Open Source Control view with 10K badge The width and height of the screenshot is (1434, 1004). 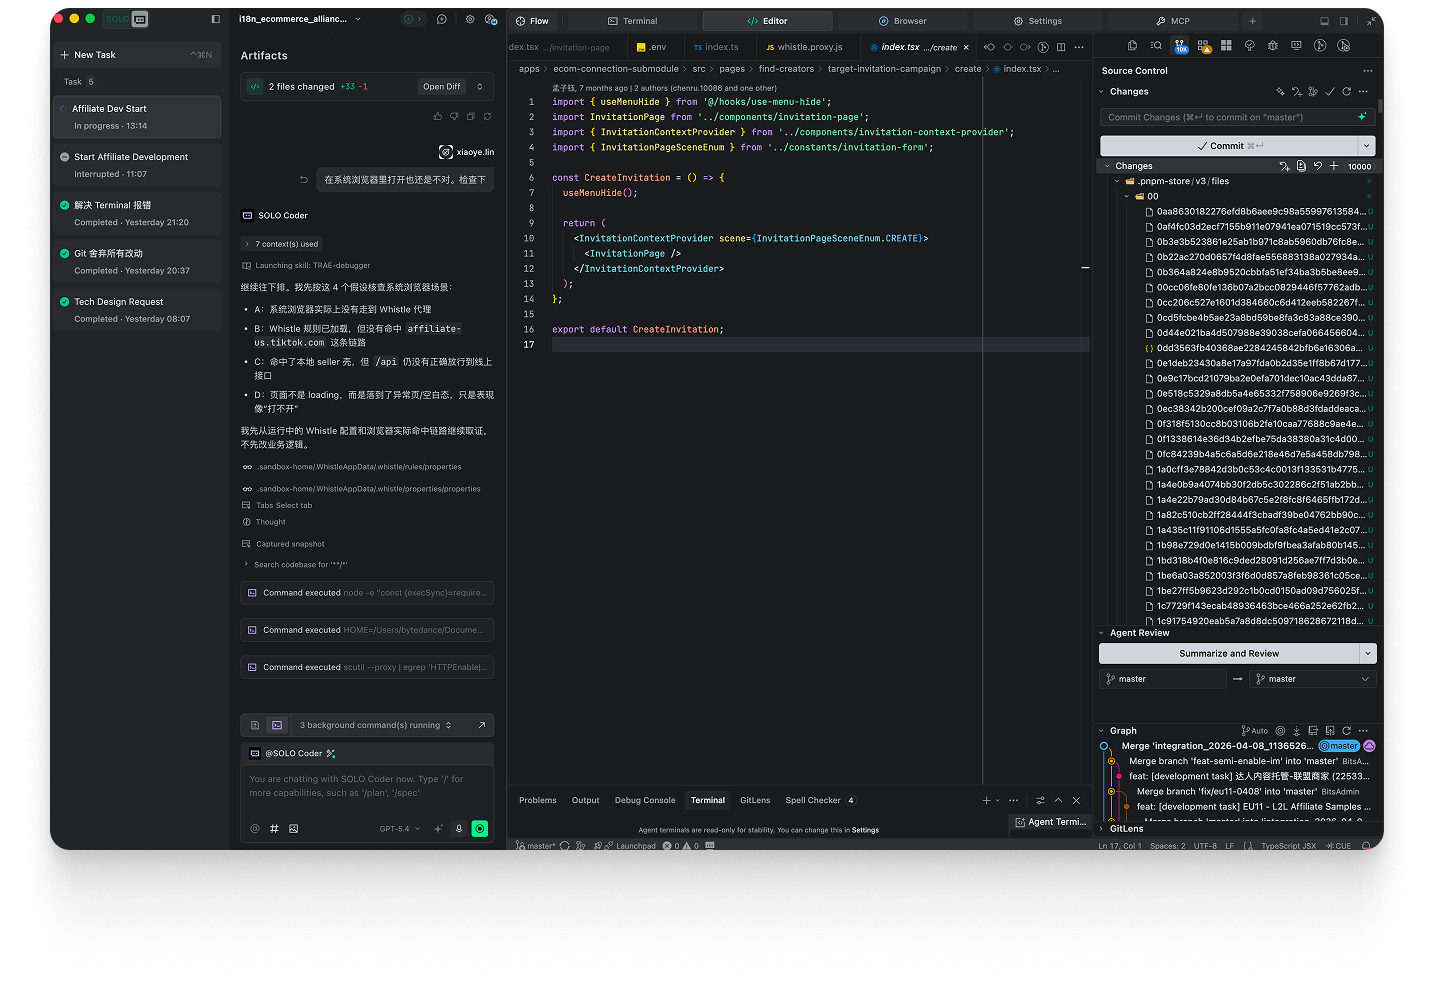point(1180,46)
